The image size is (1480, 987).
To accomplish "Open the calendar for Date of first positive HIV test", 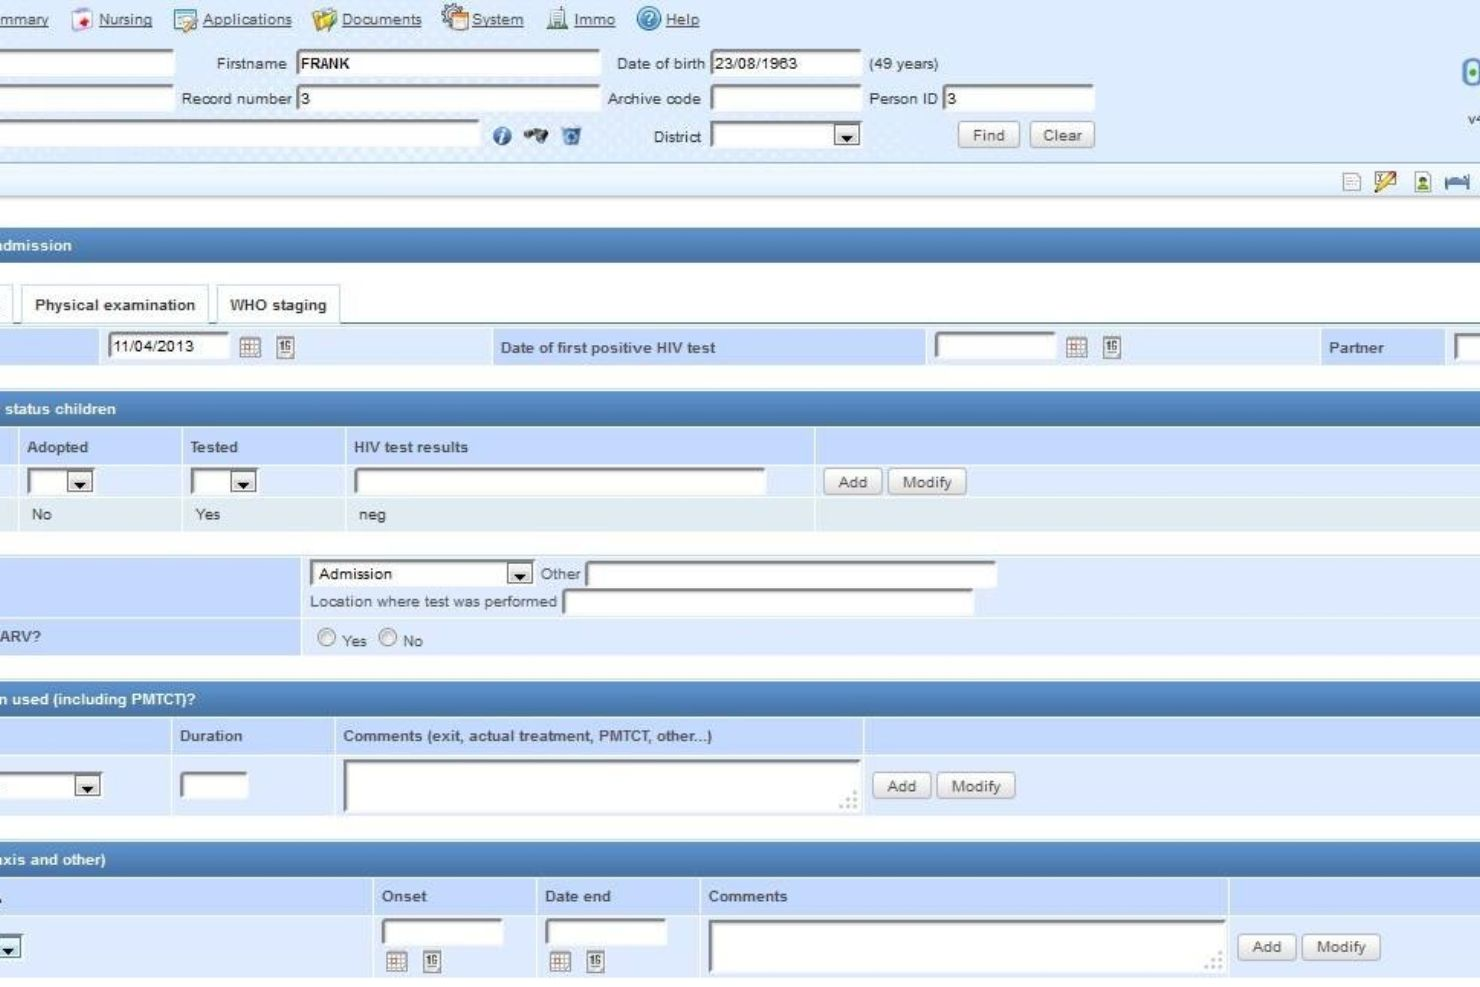I will 1076,347.
